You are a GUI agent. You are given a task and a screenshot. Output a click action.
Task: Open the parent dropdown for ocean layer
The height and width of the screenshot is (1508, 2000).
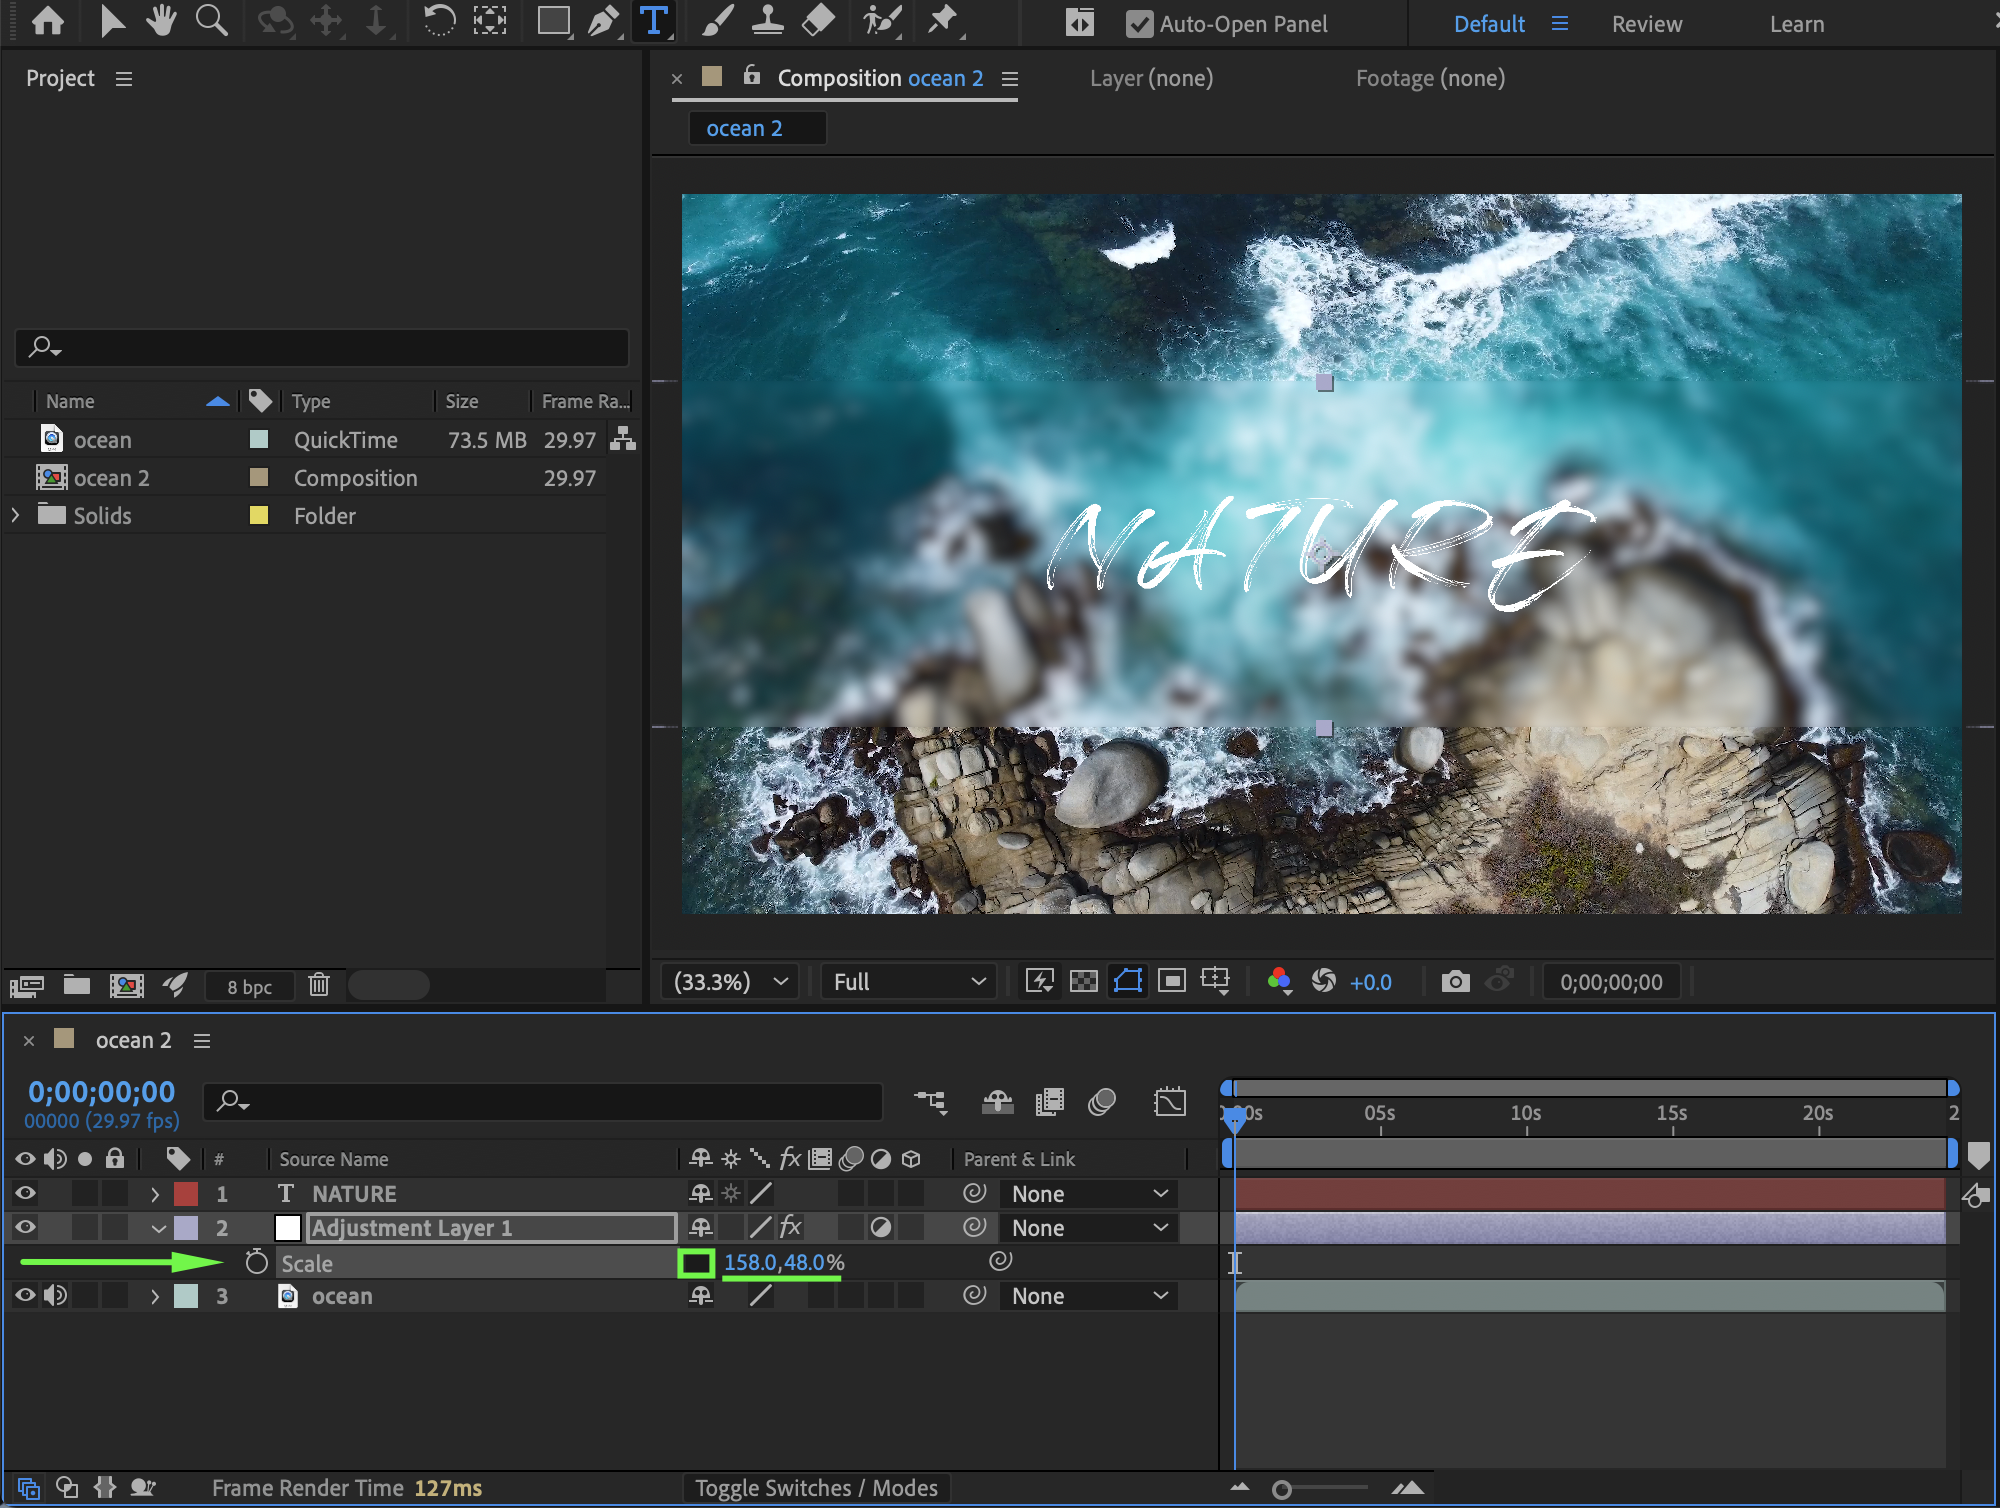click(1088, 1296)
